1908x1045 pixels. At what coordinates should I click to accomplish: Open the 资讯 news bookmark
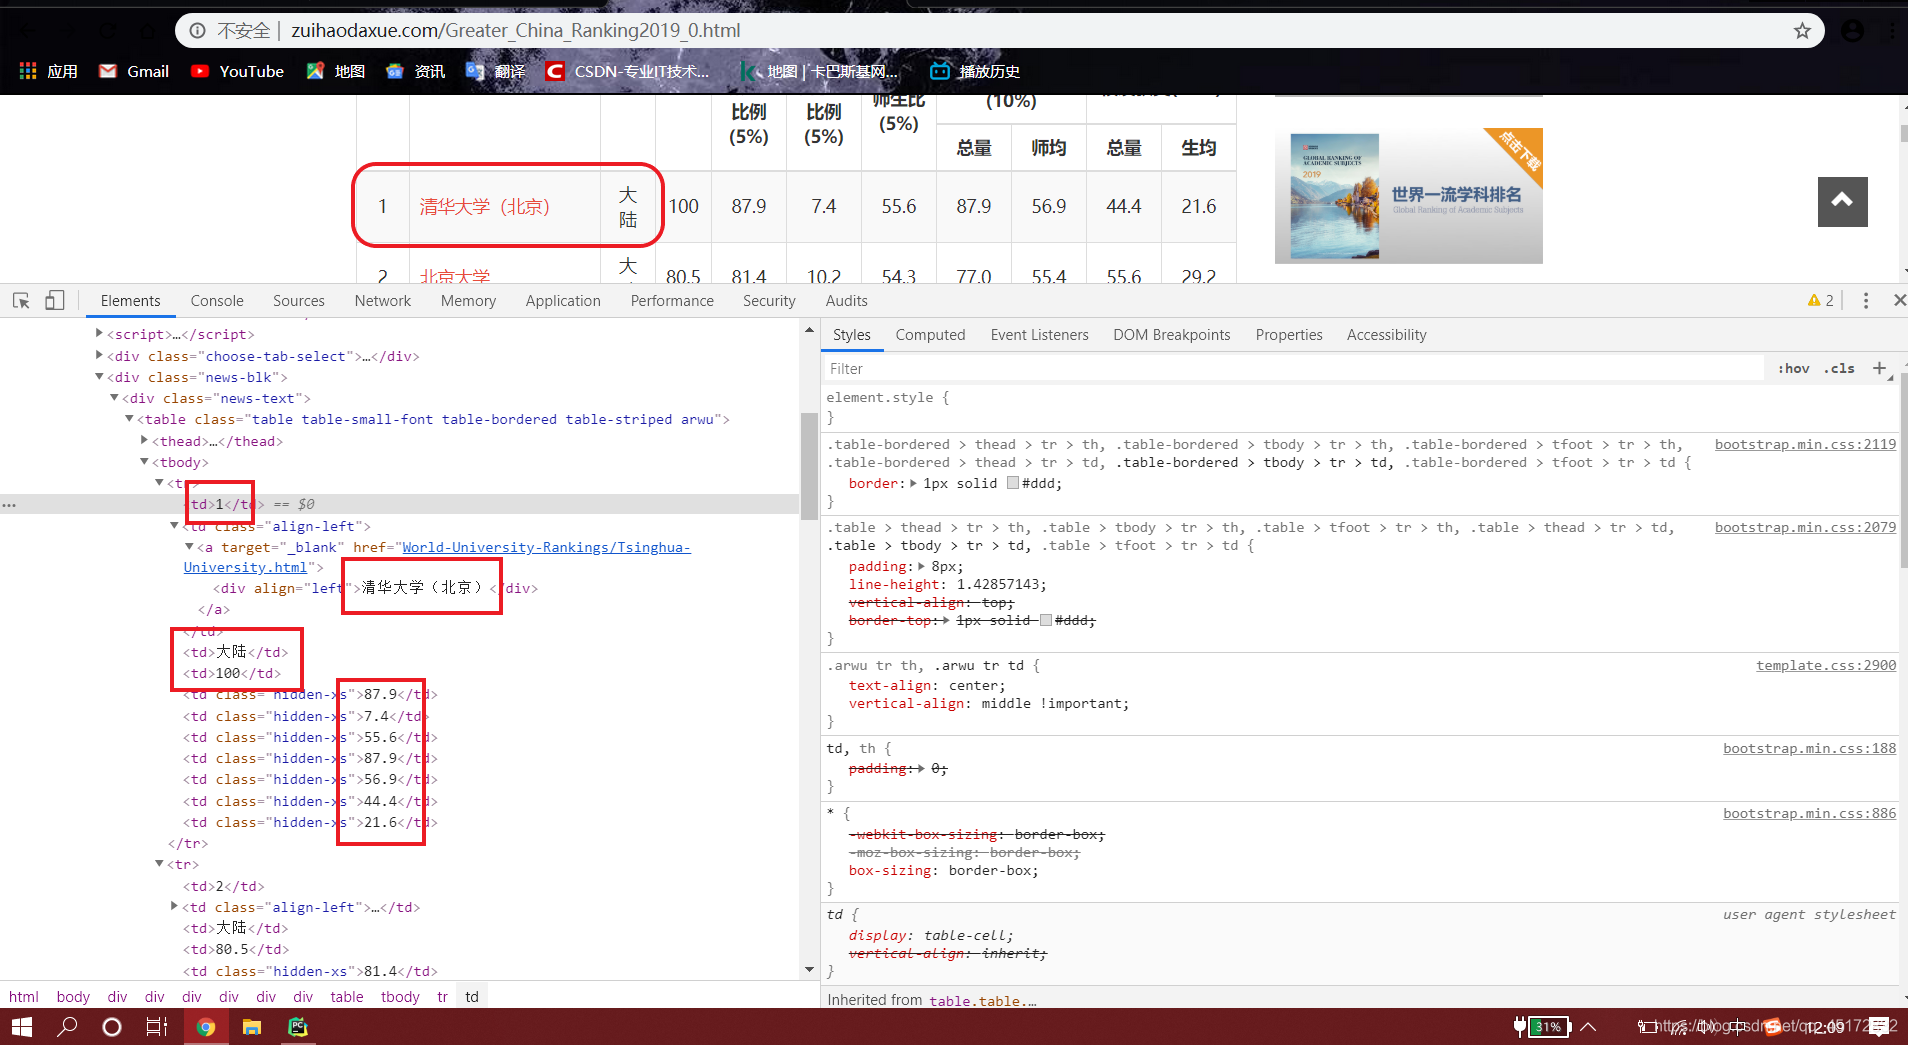click(416, 71)
